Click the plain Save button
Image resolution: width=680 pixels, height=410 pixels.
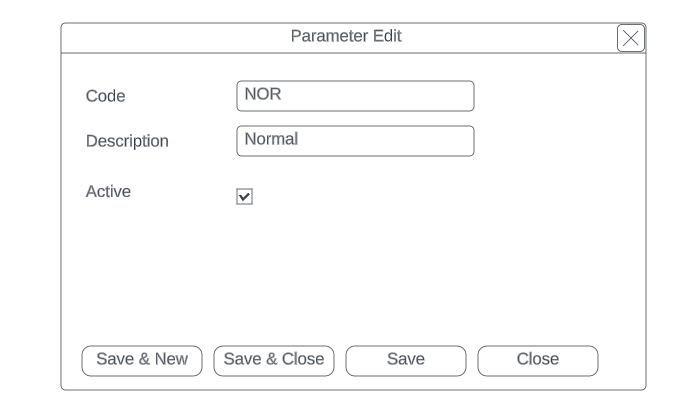point(405,360)
